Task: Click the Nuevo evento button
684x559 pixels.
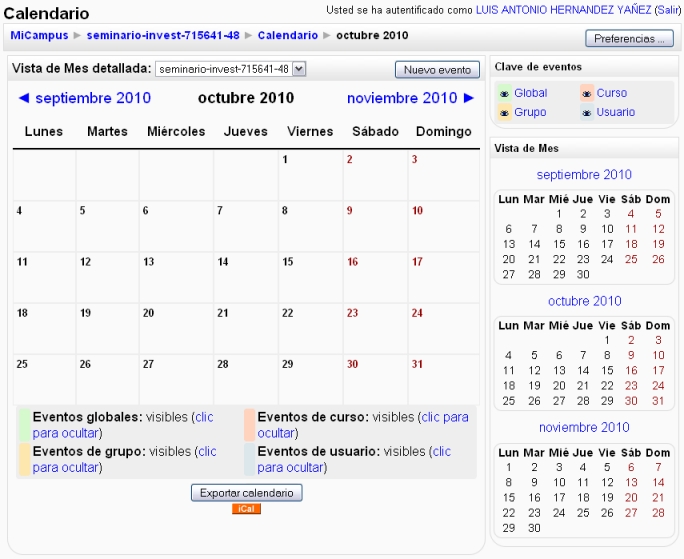Action: (437, 70)
